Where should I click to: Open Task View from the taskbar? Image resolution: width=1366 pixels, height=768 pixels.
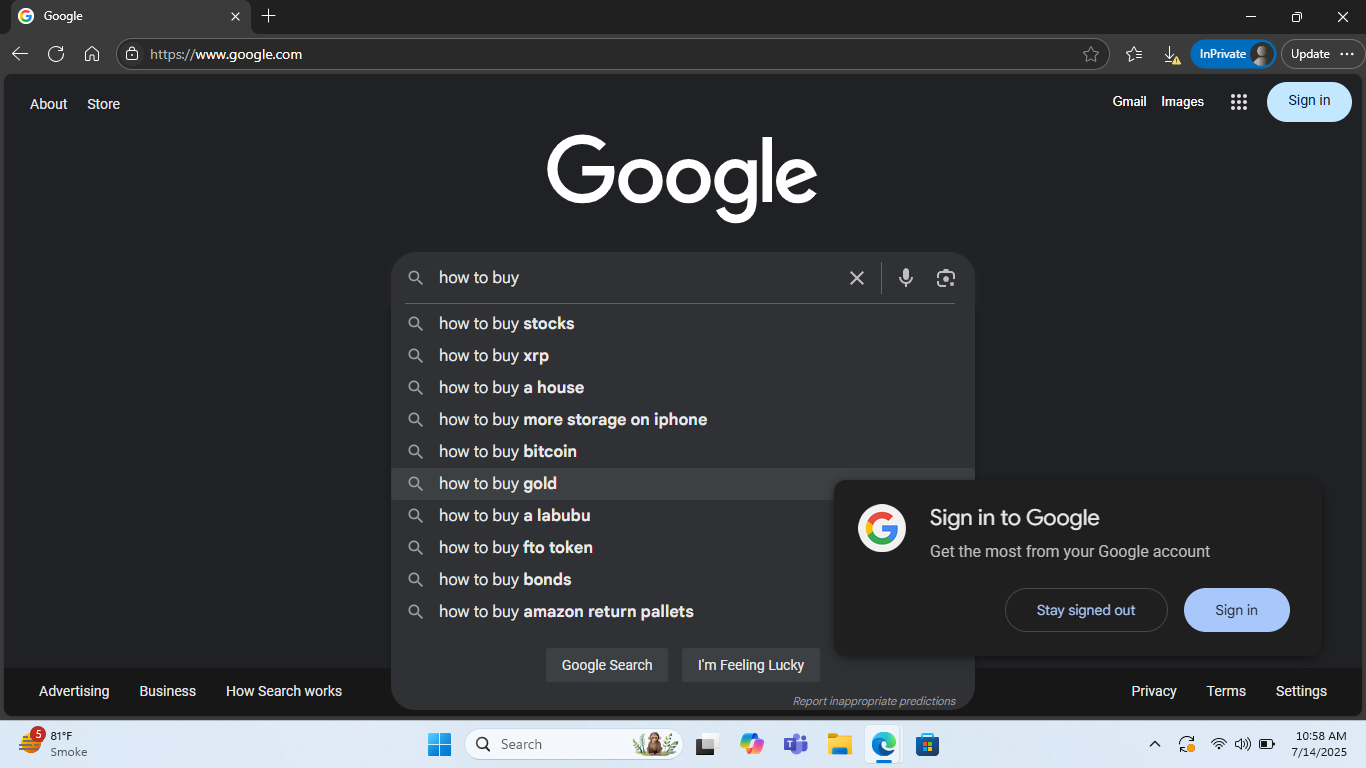pos(708,744)
